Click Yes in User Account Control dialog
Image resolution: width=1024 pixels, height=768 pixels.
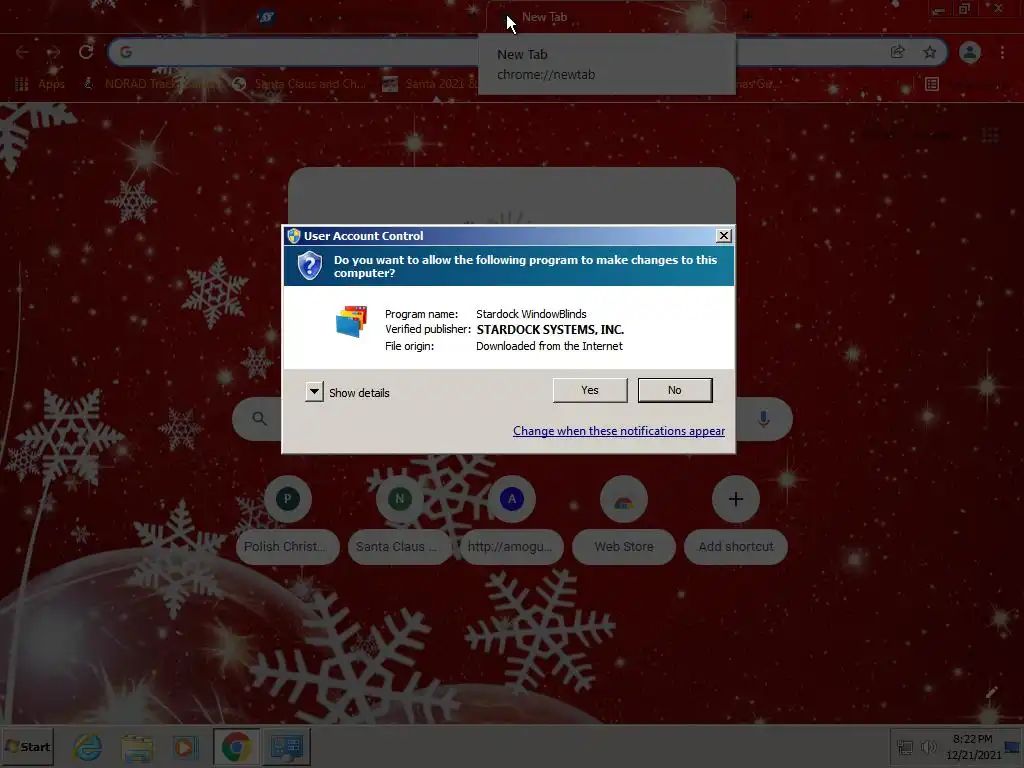[x=590, y=390]
